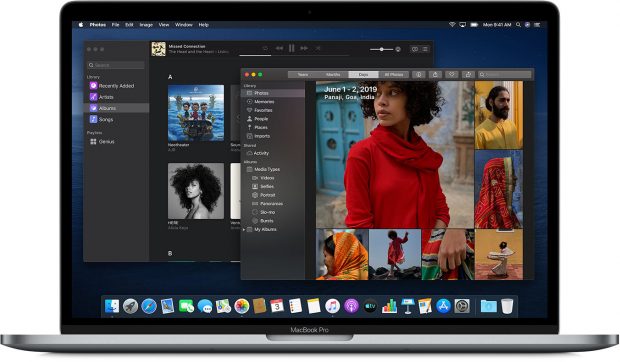
Task: Select the Days tab in Photos
Action: 363,74
